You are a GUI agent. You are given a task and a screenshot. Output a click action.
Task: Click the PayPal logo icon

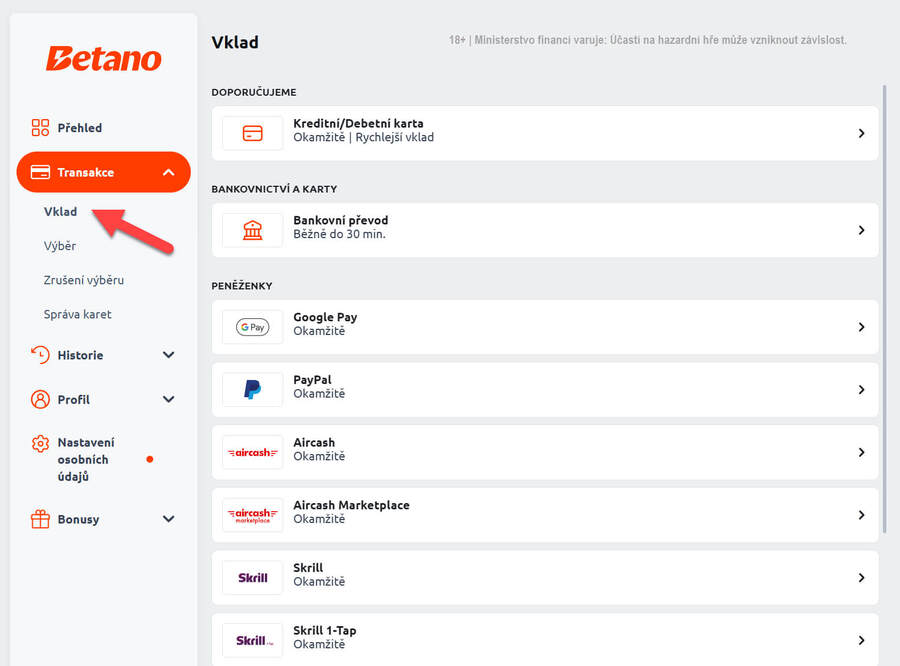coord(253,390)
